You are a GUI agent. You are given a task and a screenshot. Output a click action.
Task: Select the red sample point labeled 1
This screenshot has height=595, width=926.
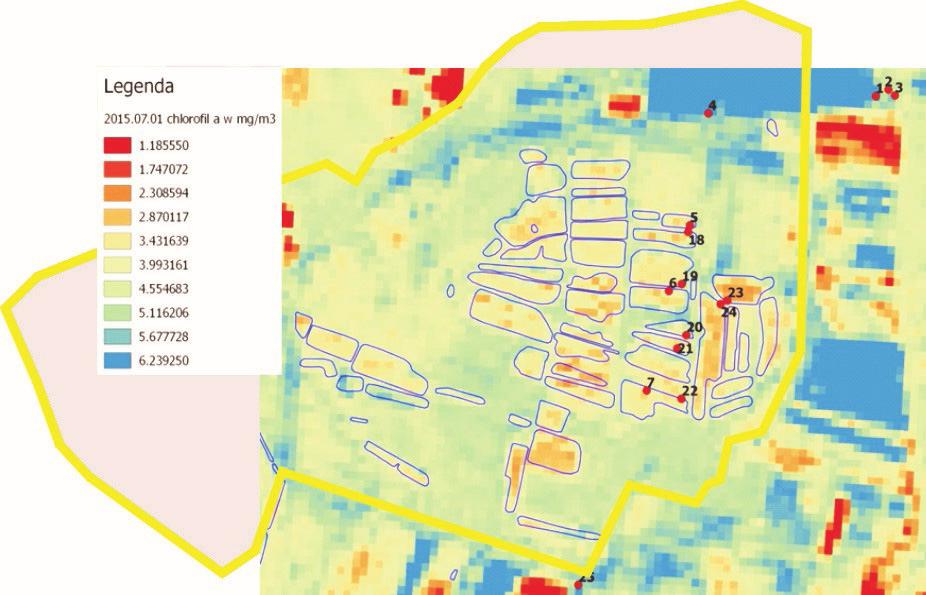[x=876, y=96]
